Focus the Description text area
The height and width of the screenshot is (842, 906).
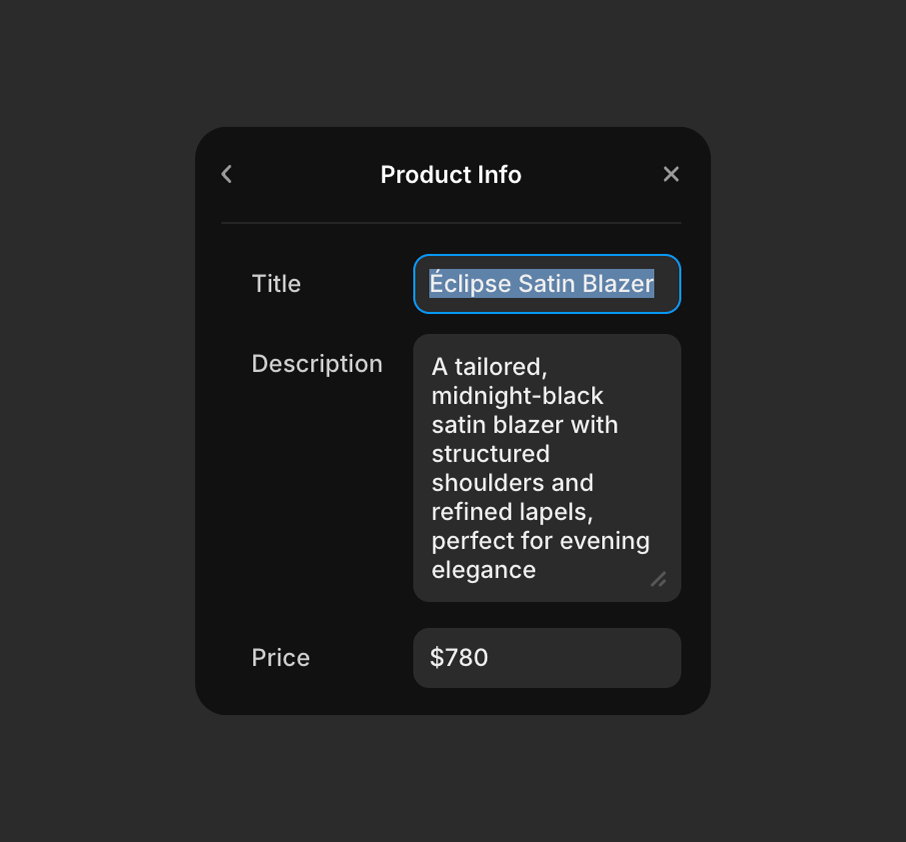[x=546, y=467]
